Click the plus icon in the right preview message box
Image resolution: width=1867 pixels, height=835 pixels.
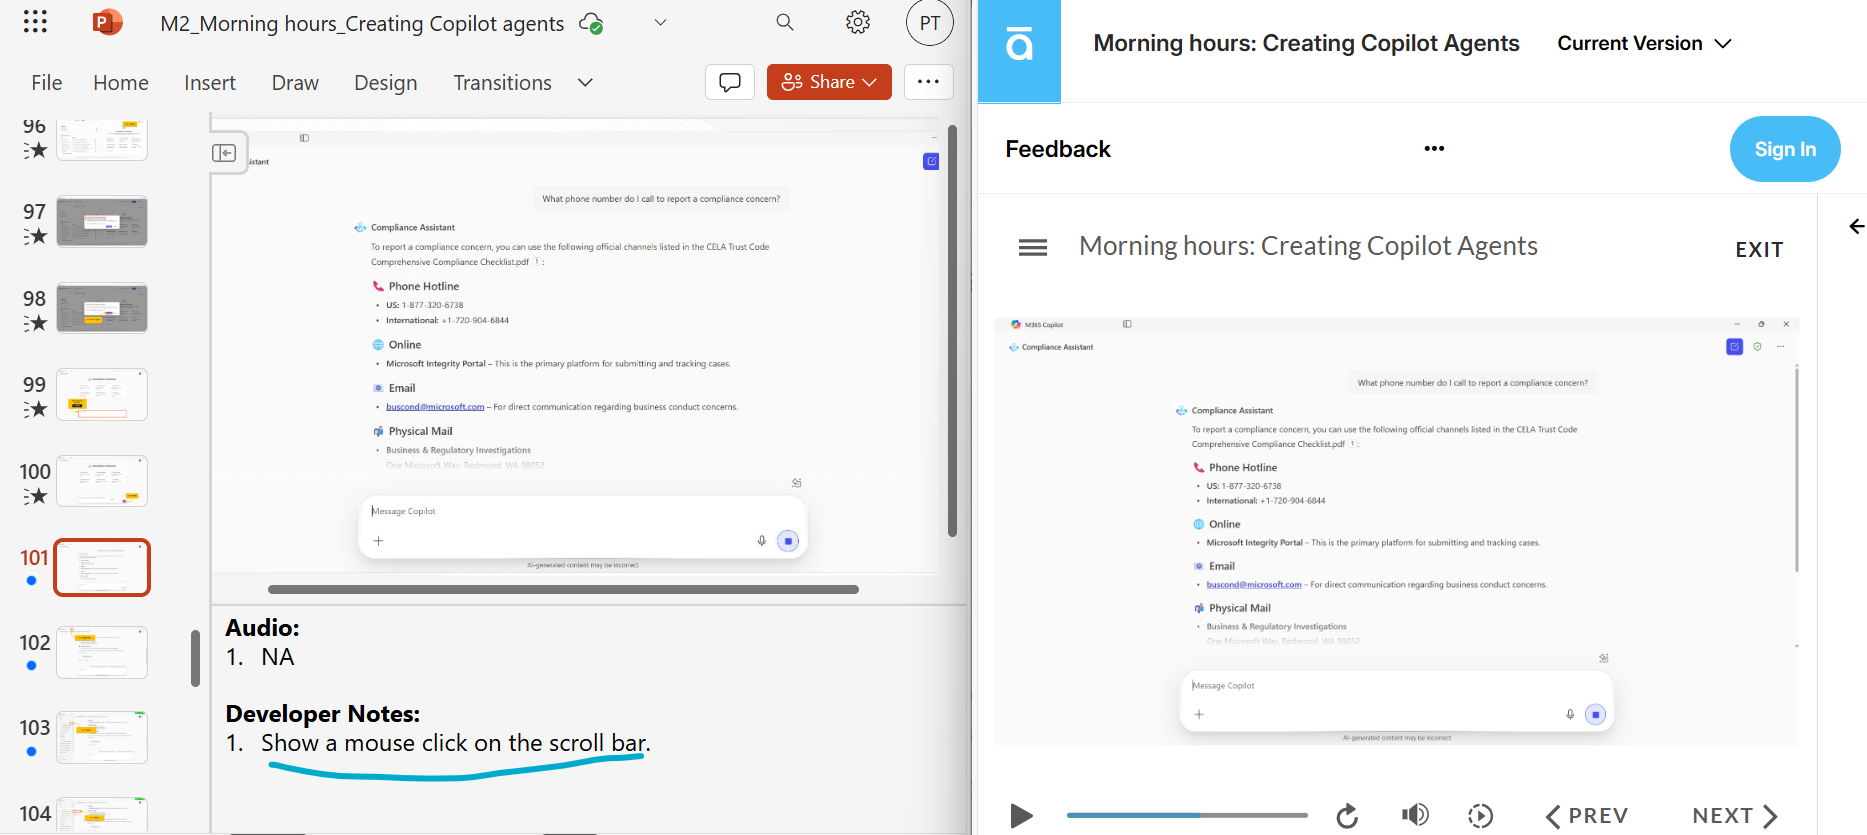tap(1199, 714)
